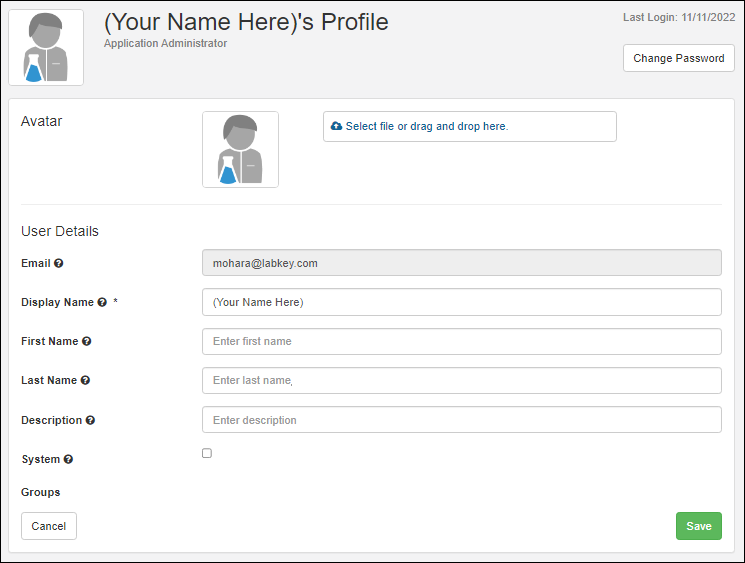Click the avatar preview thumbnail
Screen dimensions: 745x563
pos(240,149)
